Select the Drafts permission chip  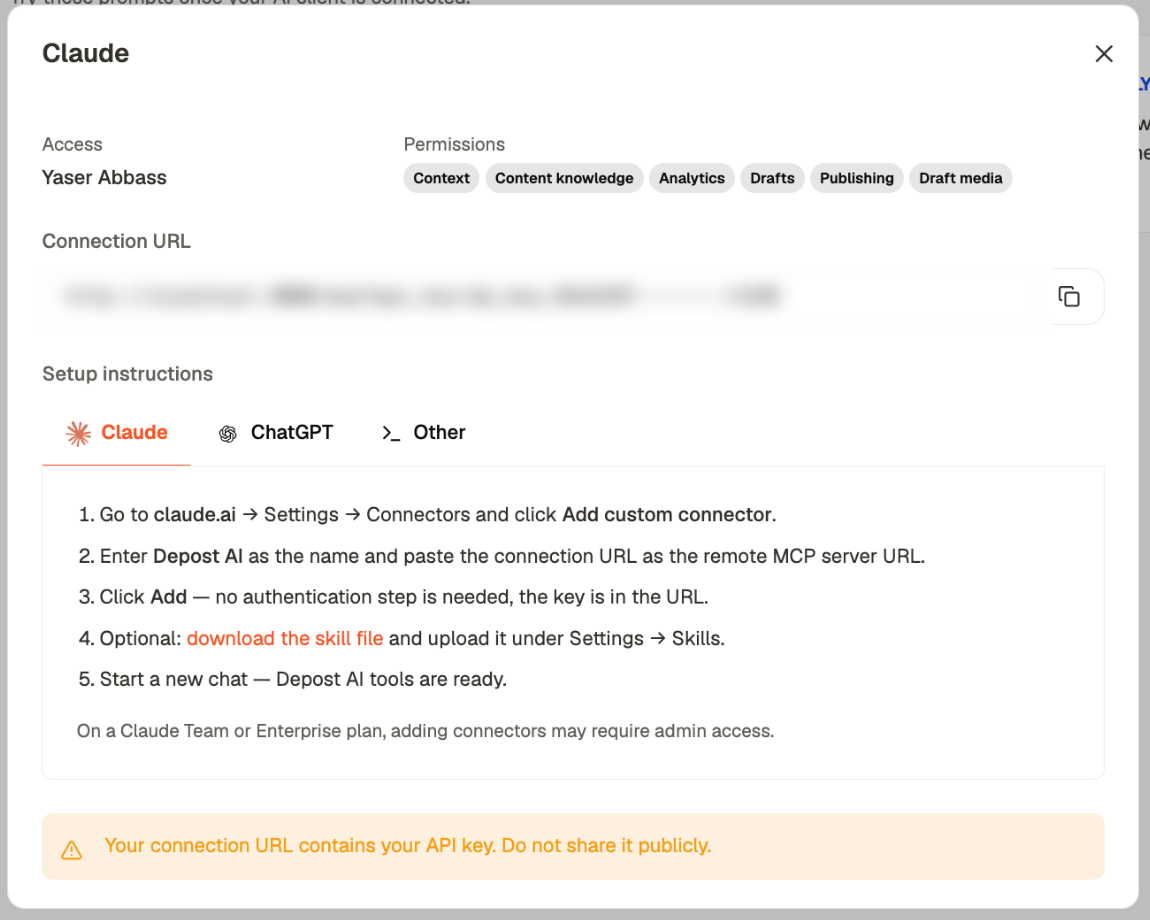click(x=772, y=178)
